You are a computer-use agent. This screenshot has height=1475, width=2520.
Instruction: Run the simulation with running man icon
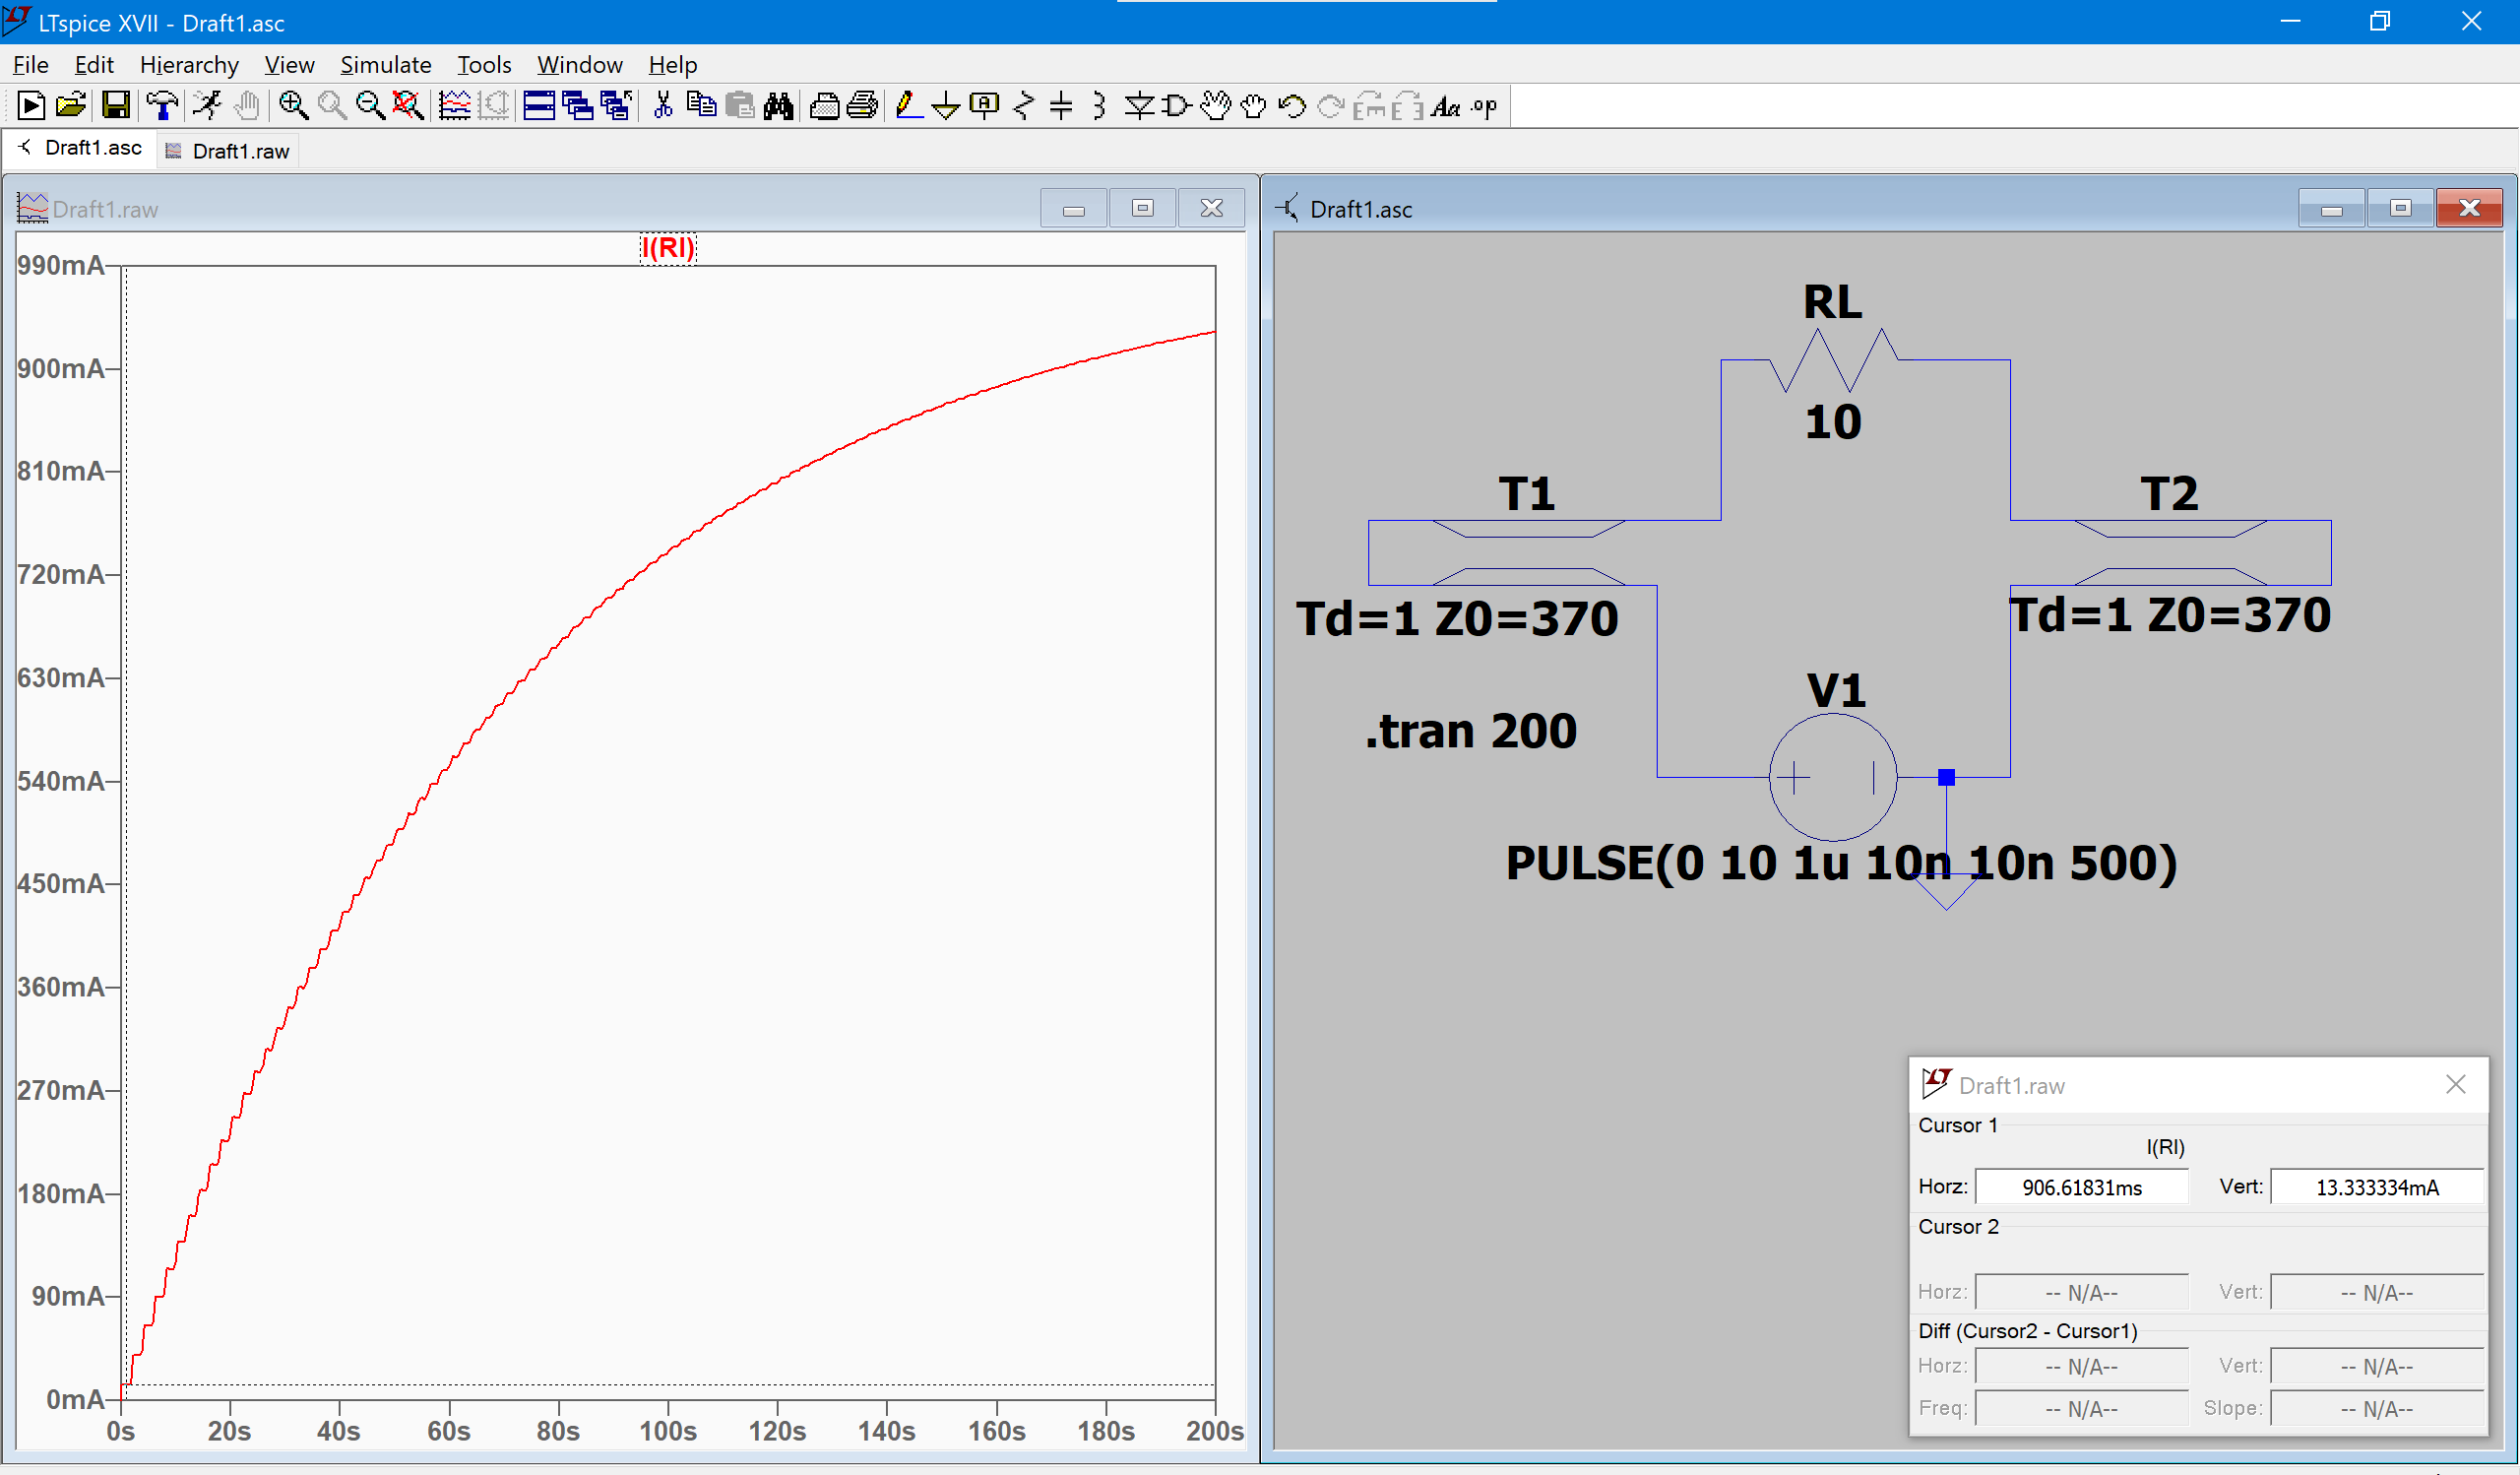(x=207, y=105)
